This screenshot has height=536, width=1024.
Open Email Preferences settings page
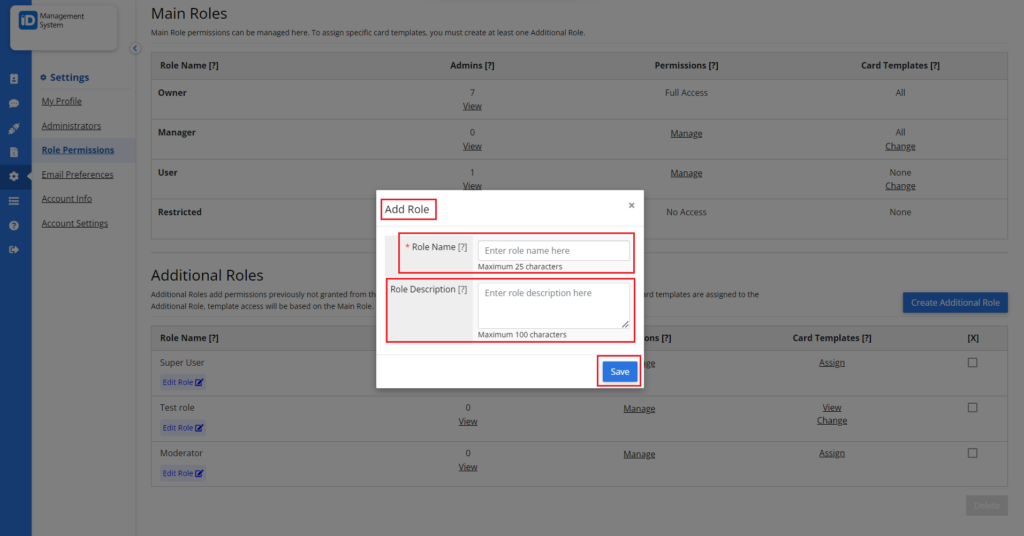point(77,174)
